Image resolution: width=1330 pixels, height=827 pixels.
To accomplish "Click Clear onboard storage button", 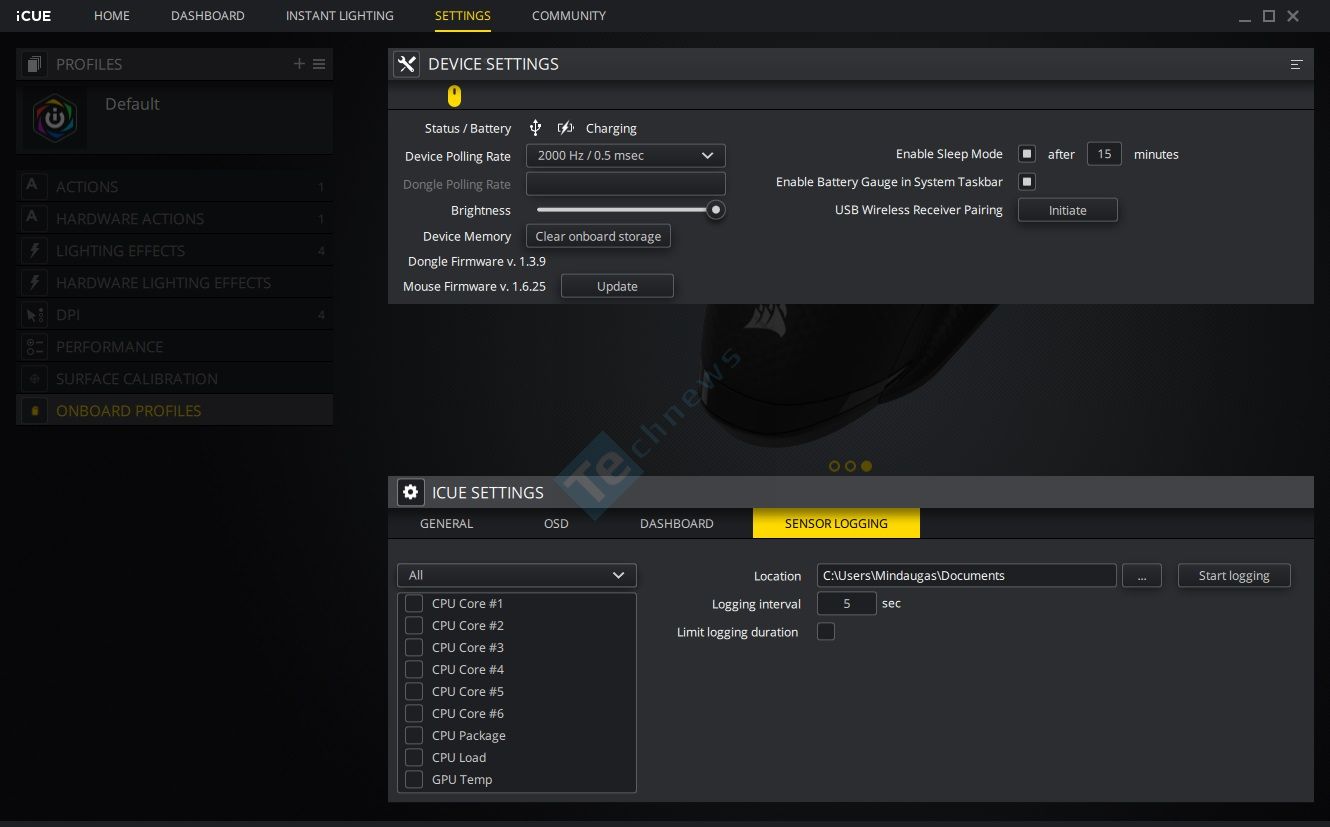I will click(x=598, y=236).
